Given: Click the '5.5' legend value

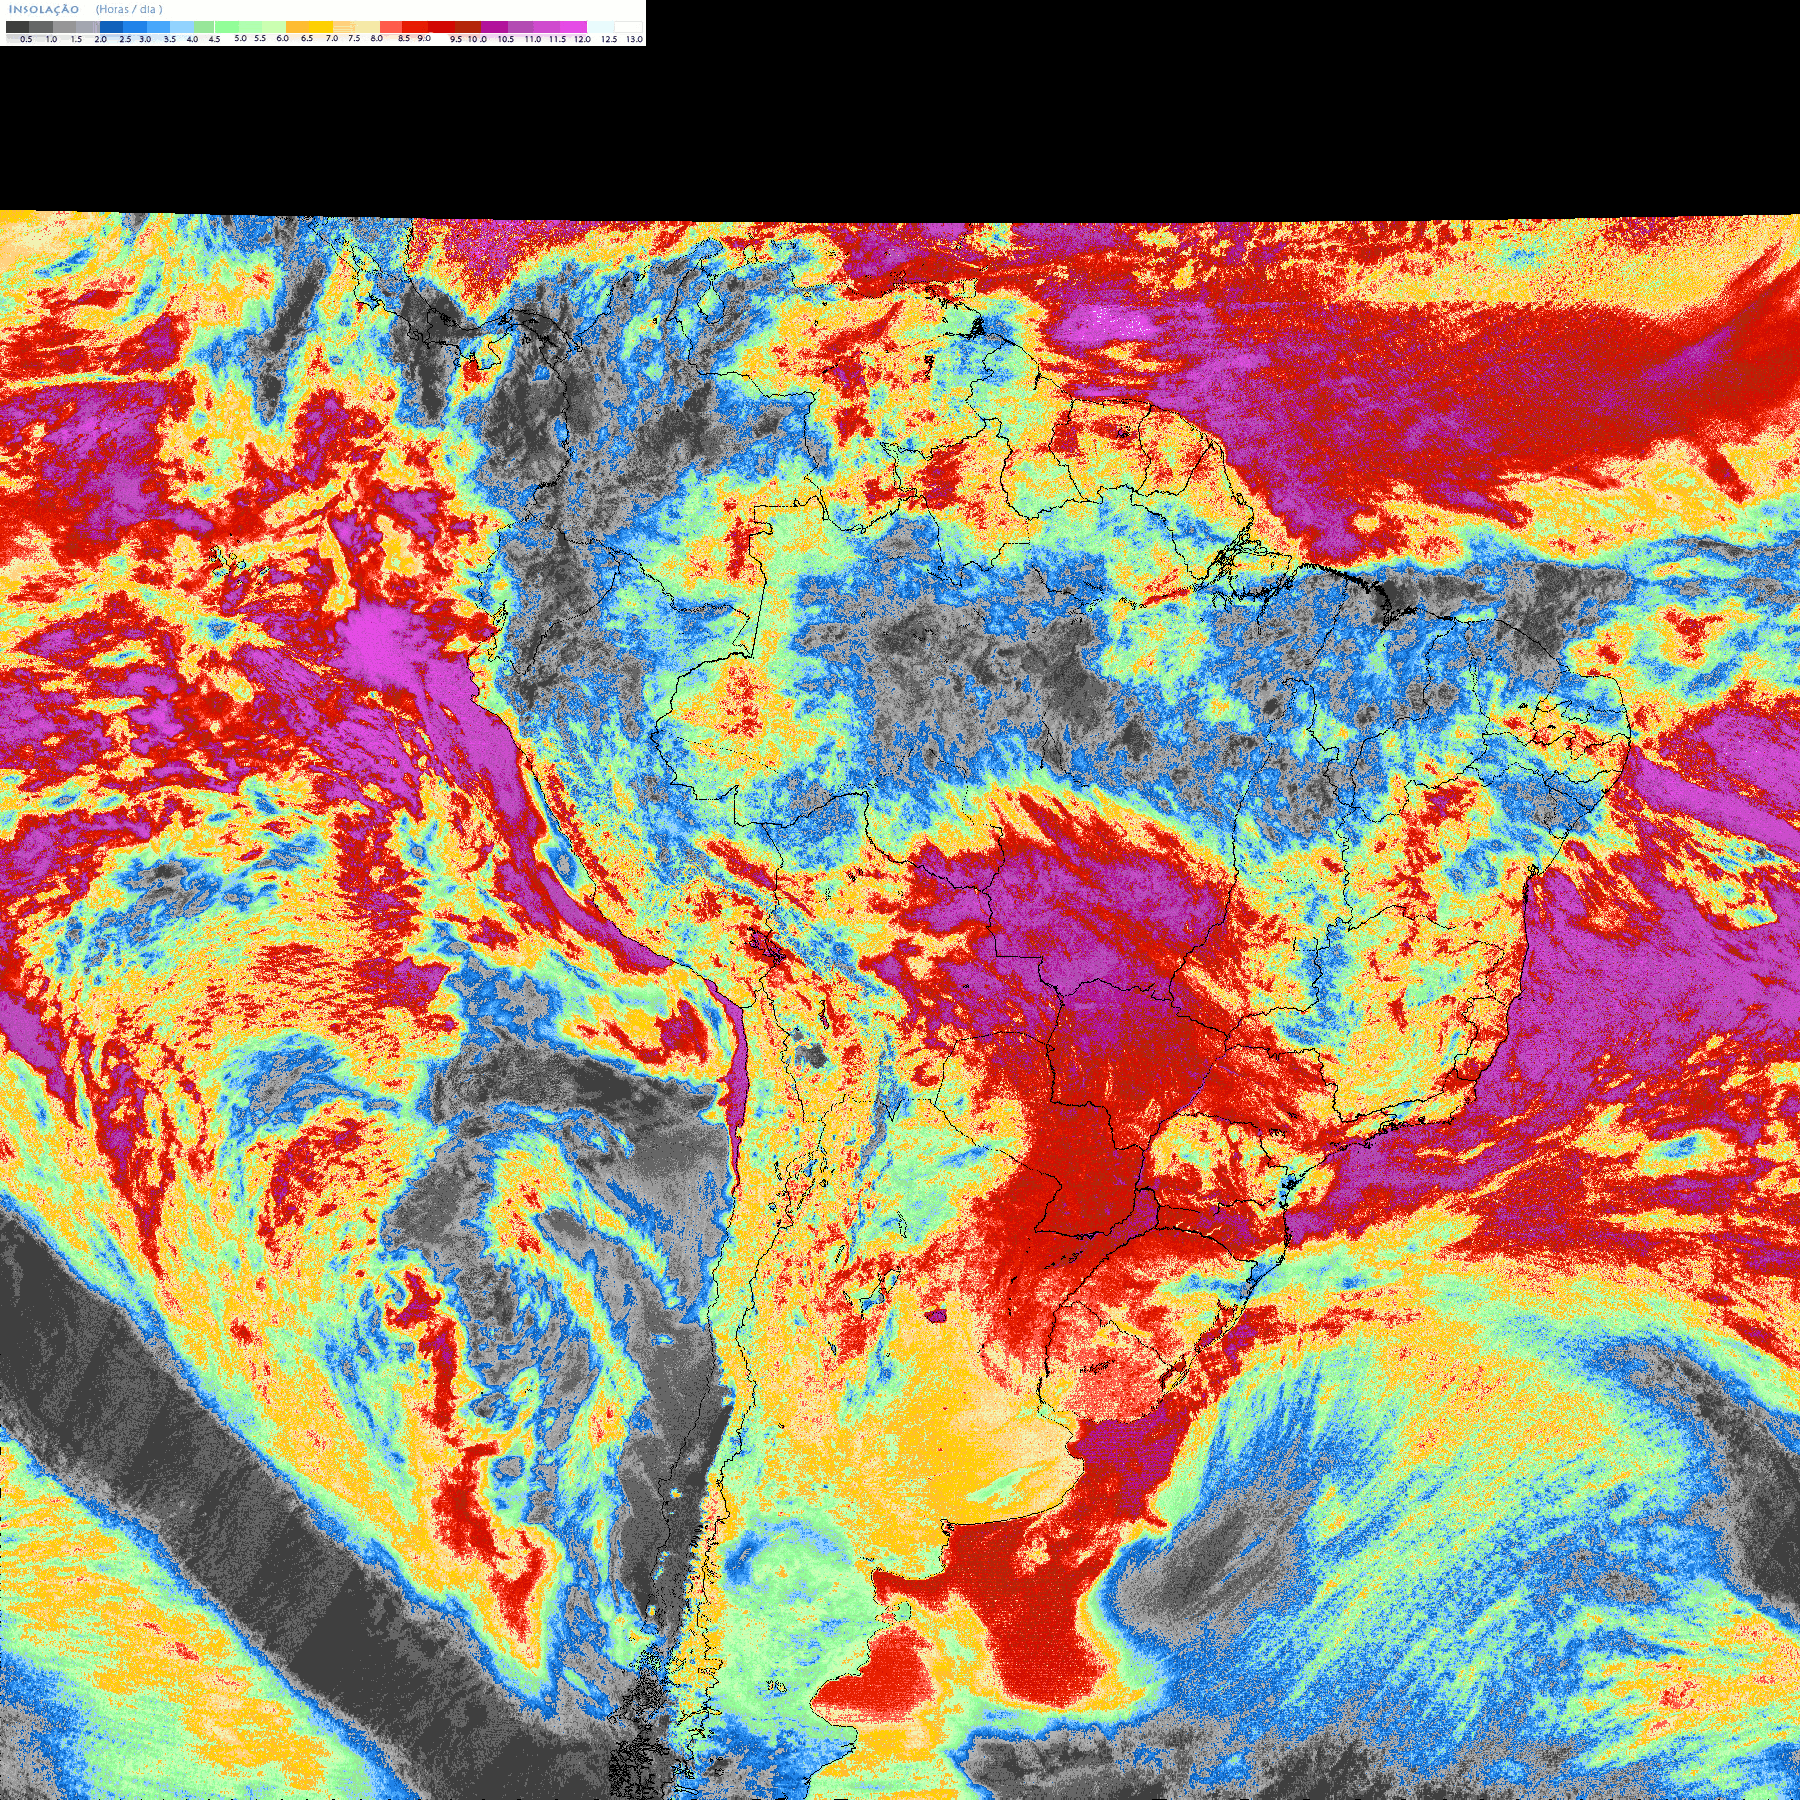Looking at the screenshot, I should click(x=260, y=38).
